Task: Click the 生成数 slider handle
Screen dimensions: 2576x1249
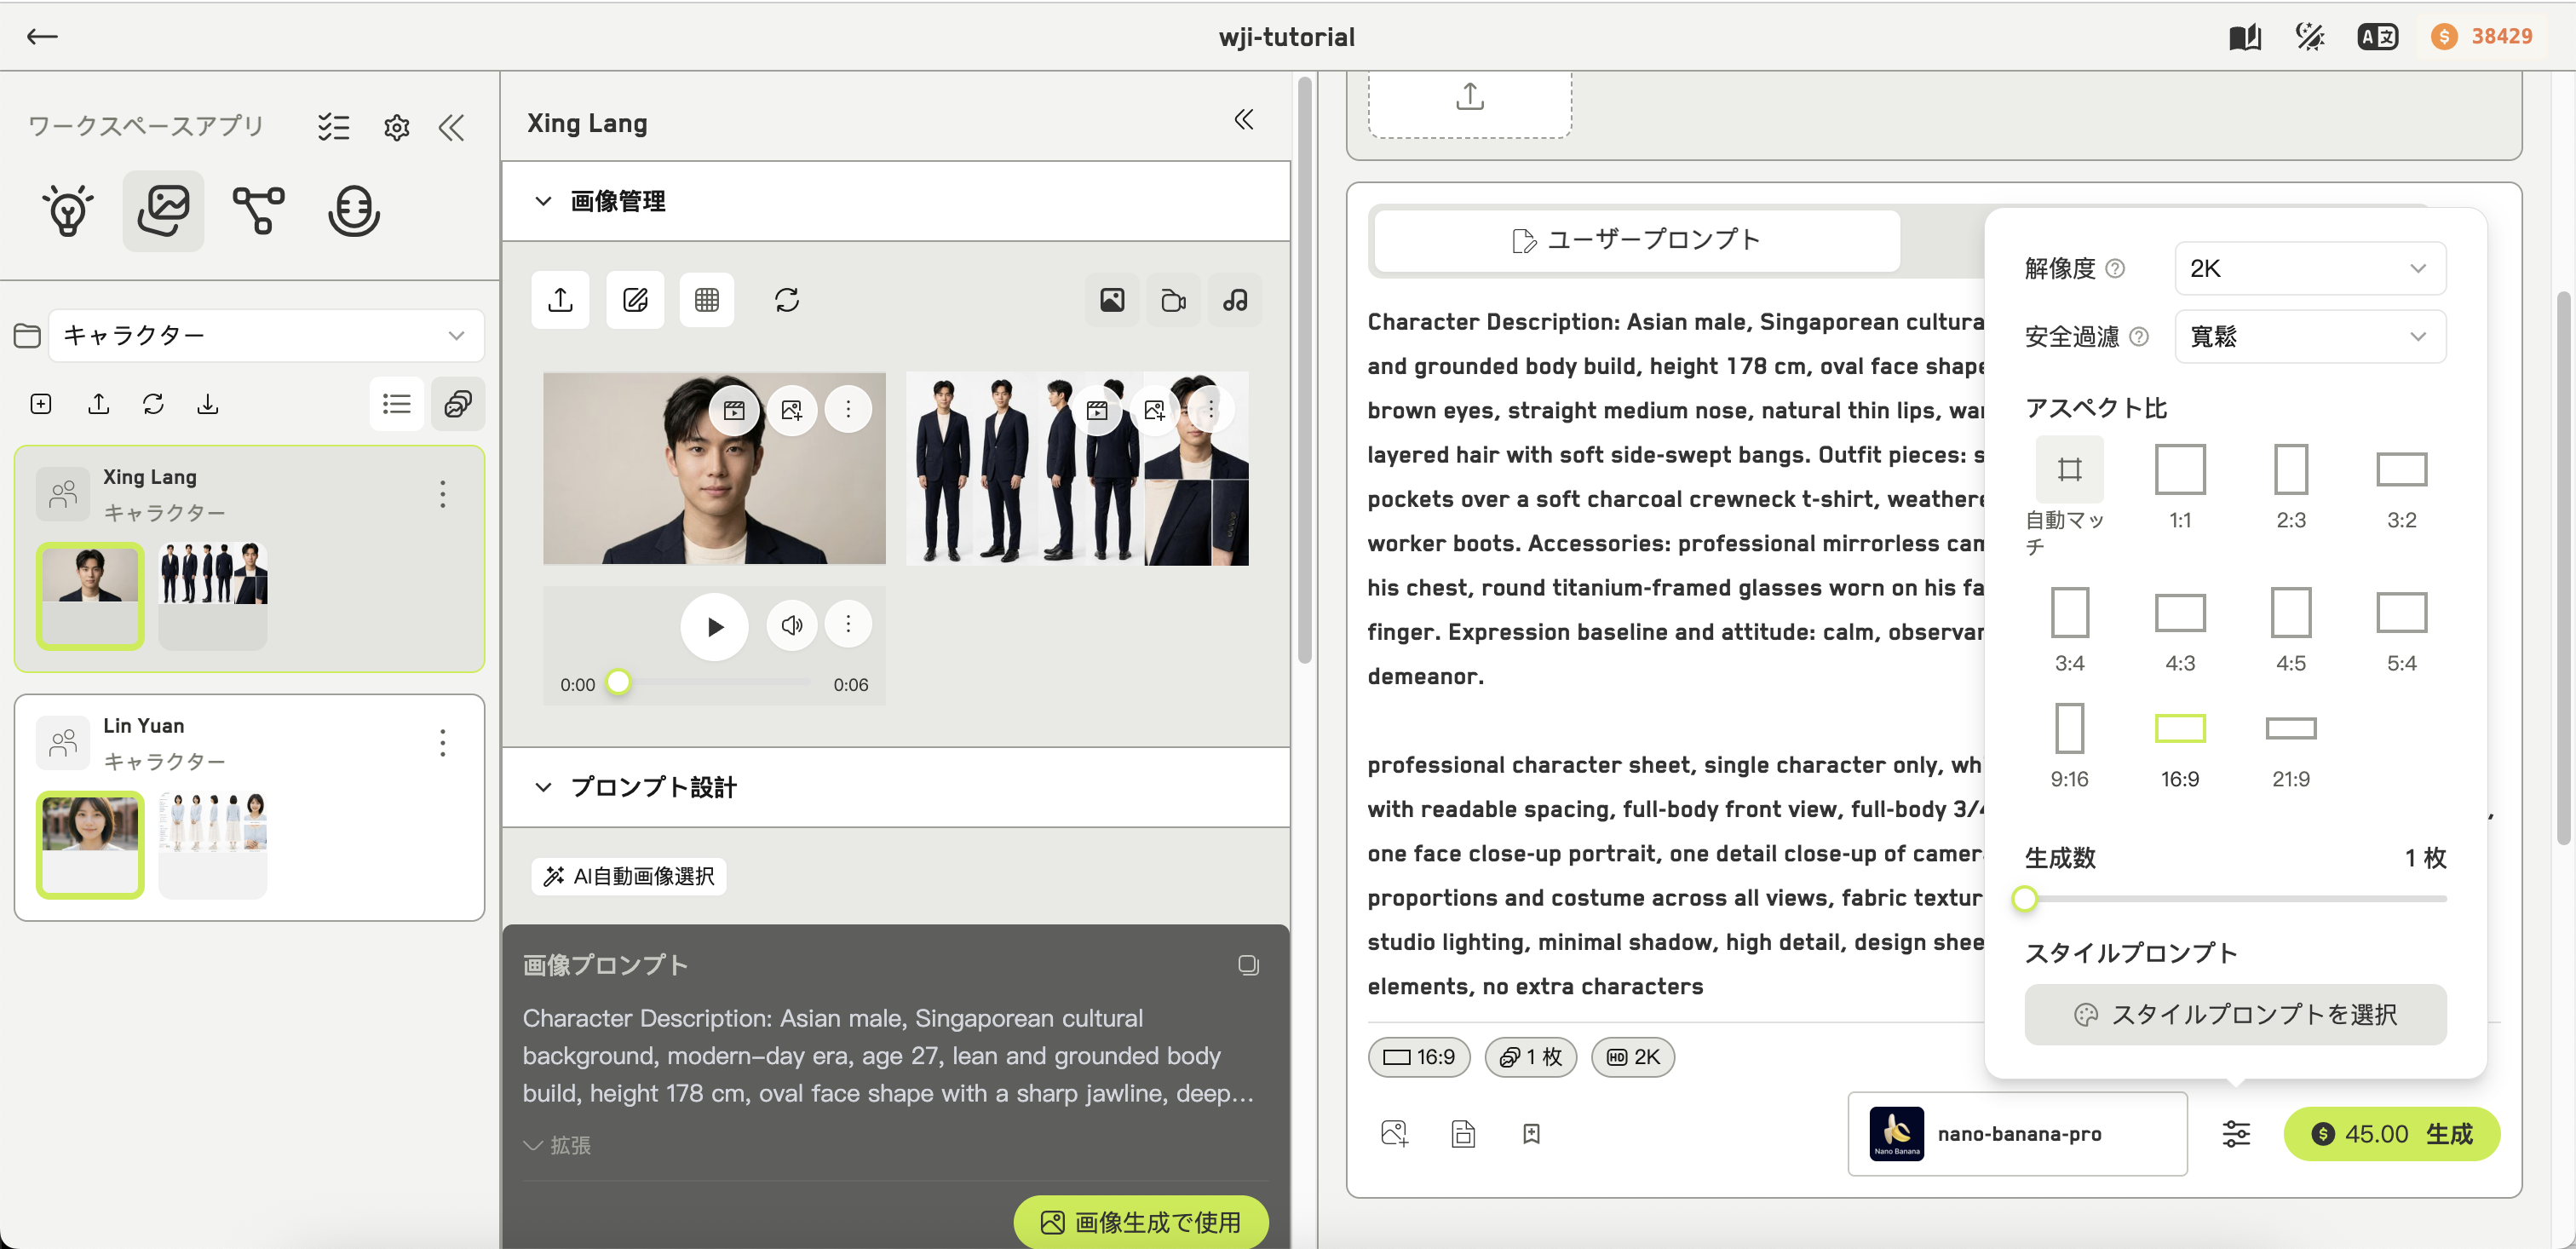Action: [x=2025, y=899]
